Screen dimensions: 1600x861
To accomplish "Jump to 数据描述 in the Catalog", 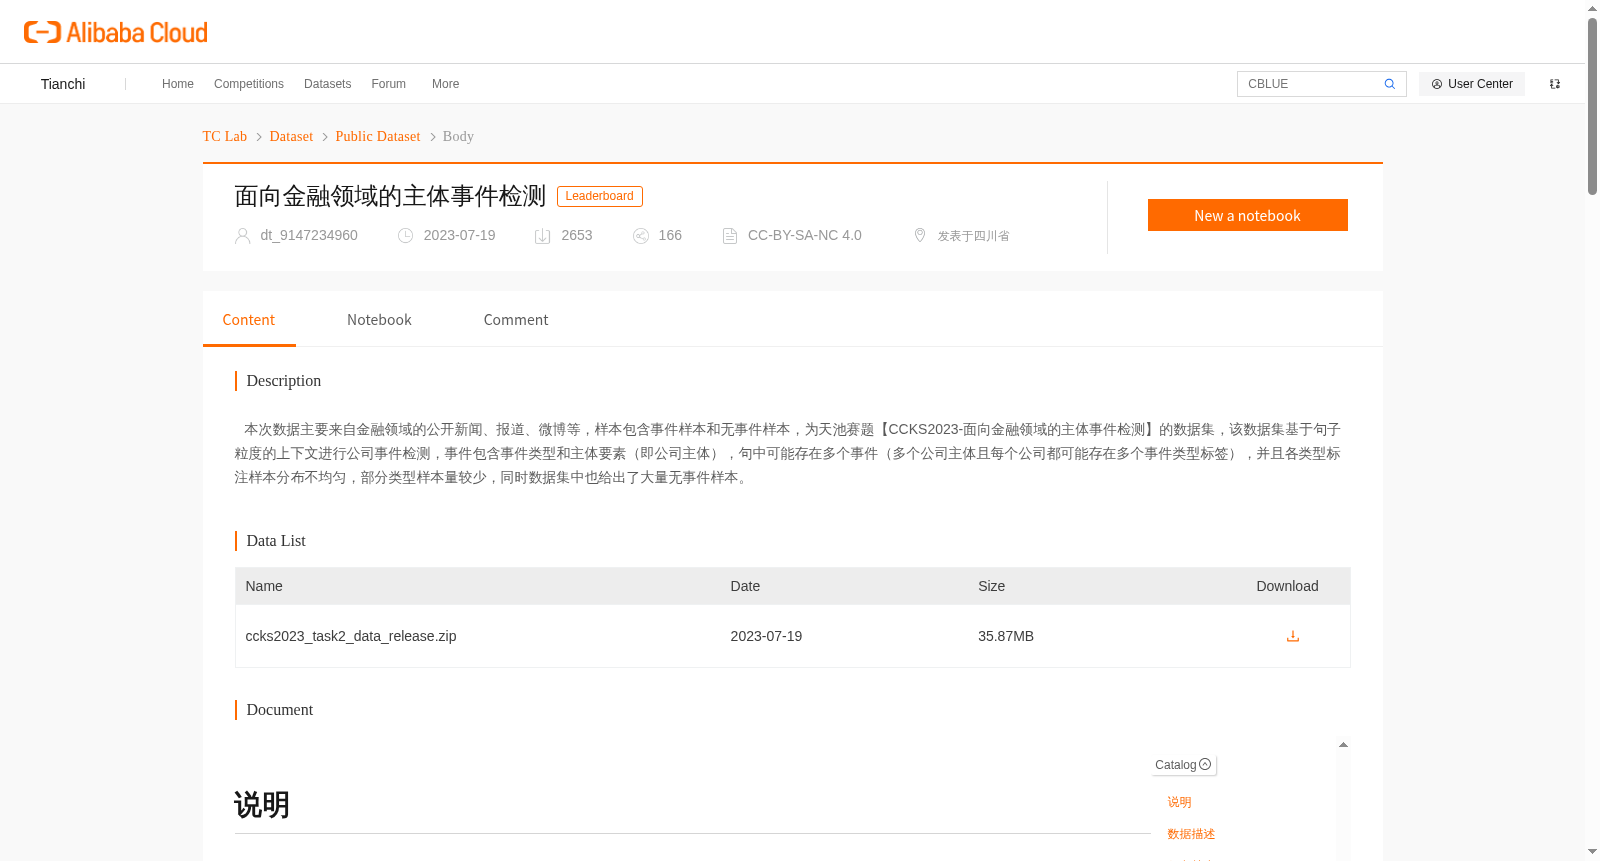I will click(x=1191, y=834).
